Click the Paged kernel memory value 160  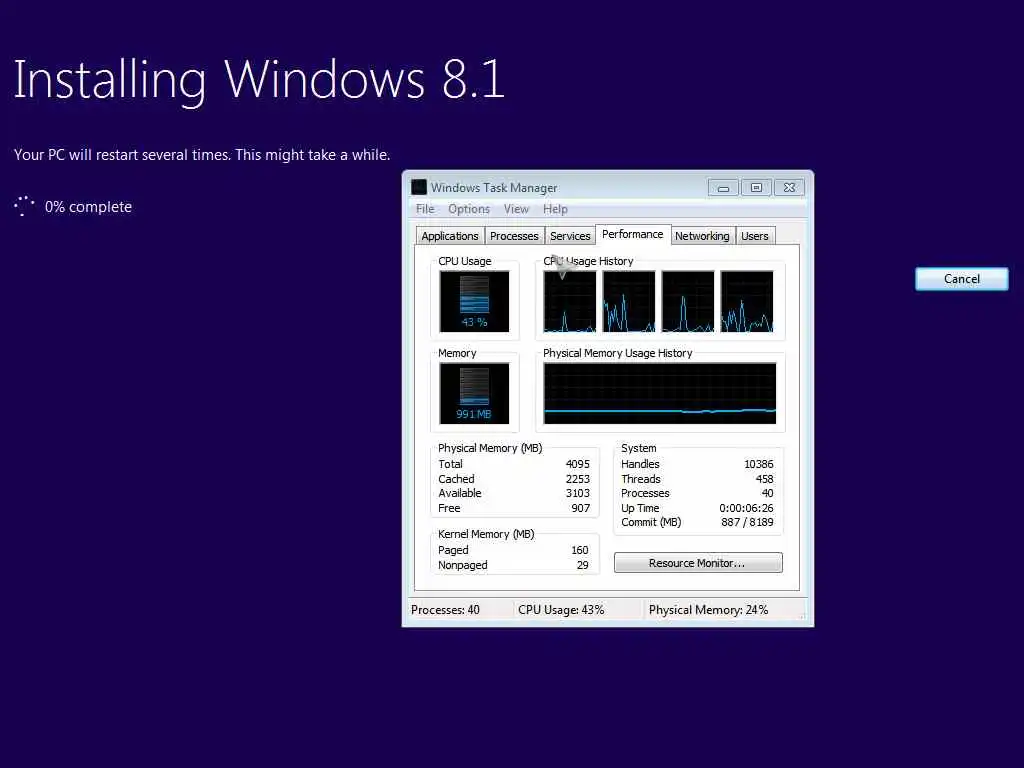point(580,551)
